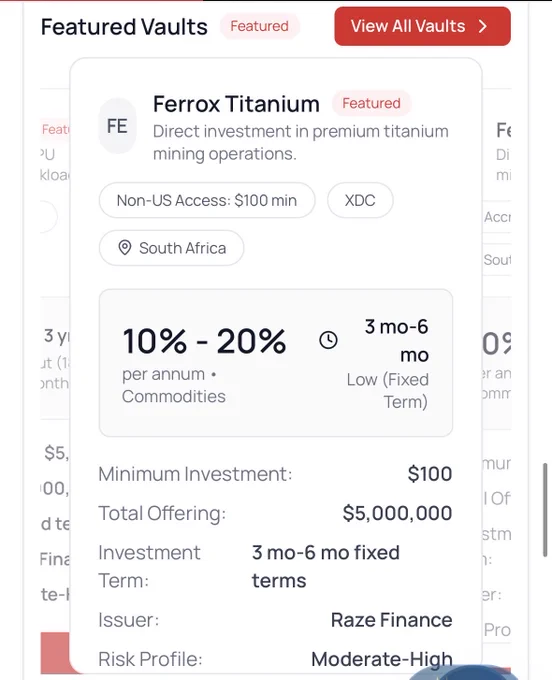
Task: Click the Featured badge beside Ferrox Titanium
Action: click(371, 103)
